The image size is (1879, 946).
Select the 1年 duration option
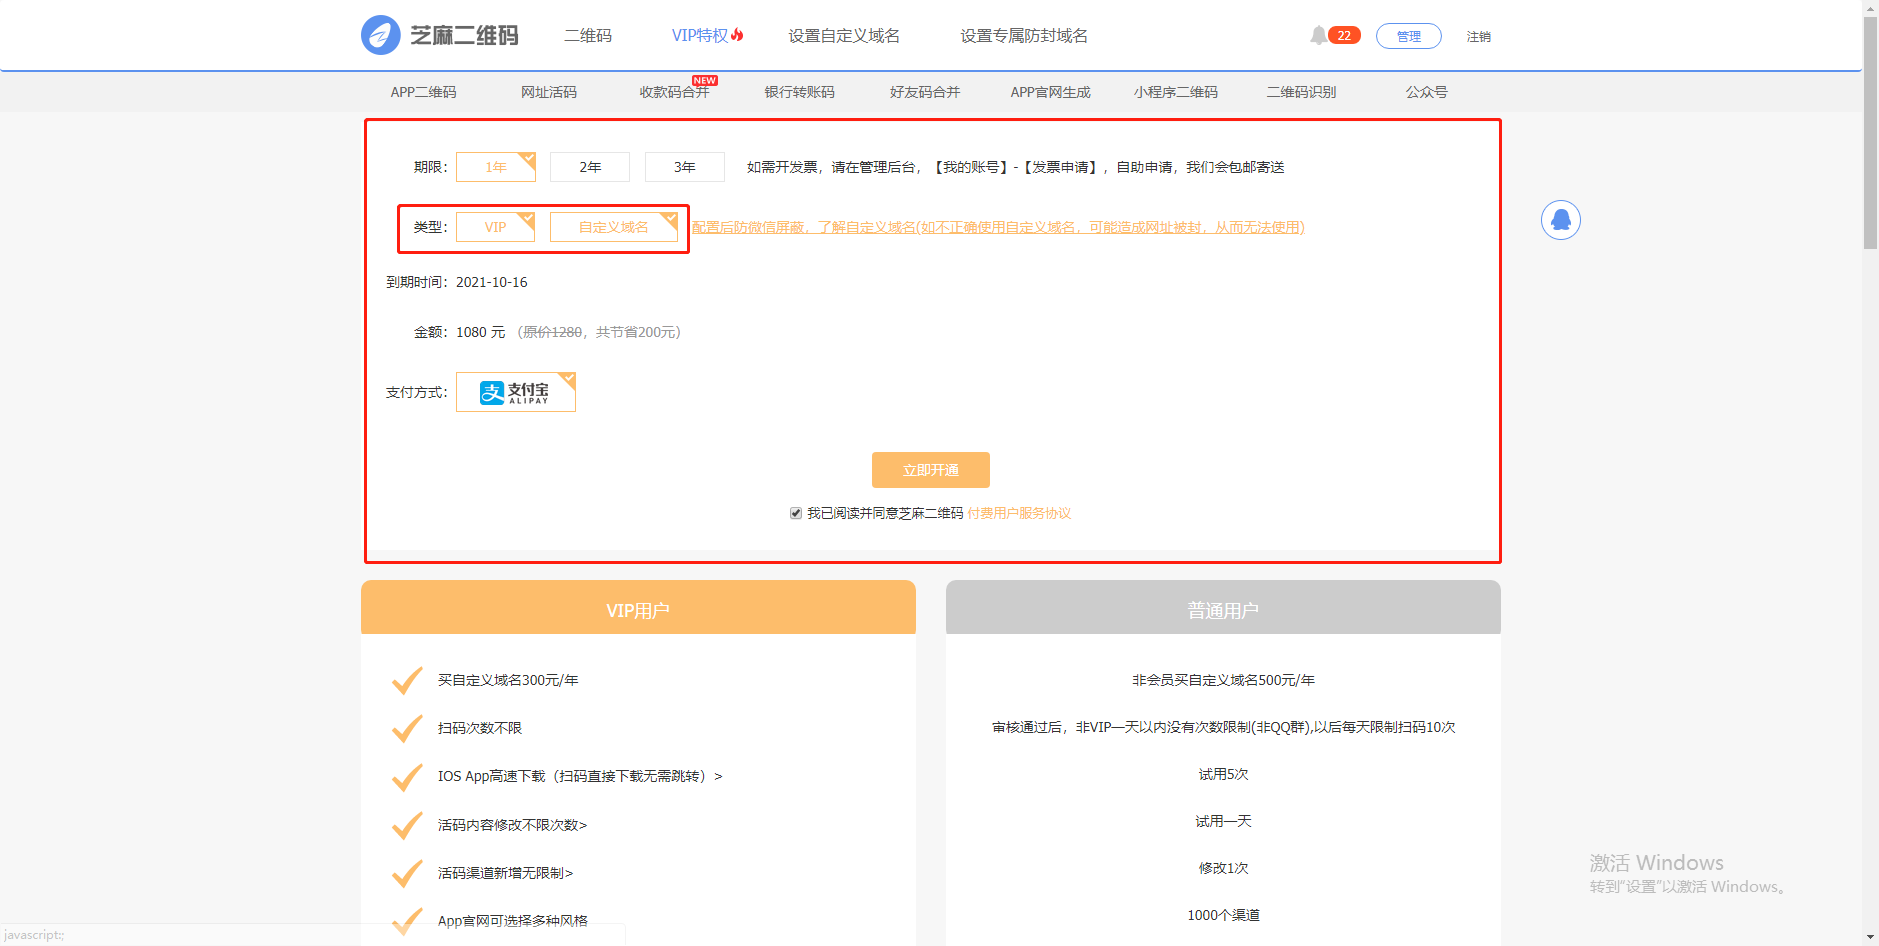pyautogui.click(x=496, y=167)
